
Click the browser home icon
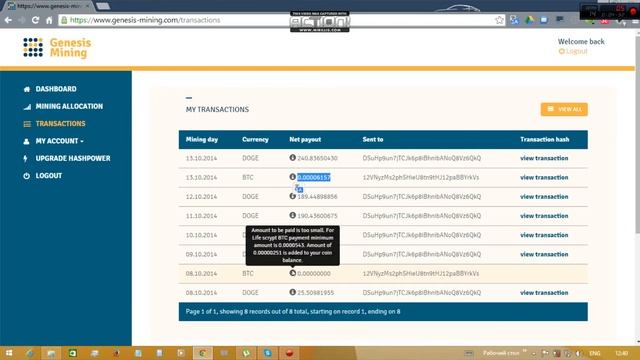tap(49, 20)
